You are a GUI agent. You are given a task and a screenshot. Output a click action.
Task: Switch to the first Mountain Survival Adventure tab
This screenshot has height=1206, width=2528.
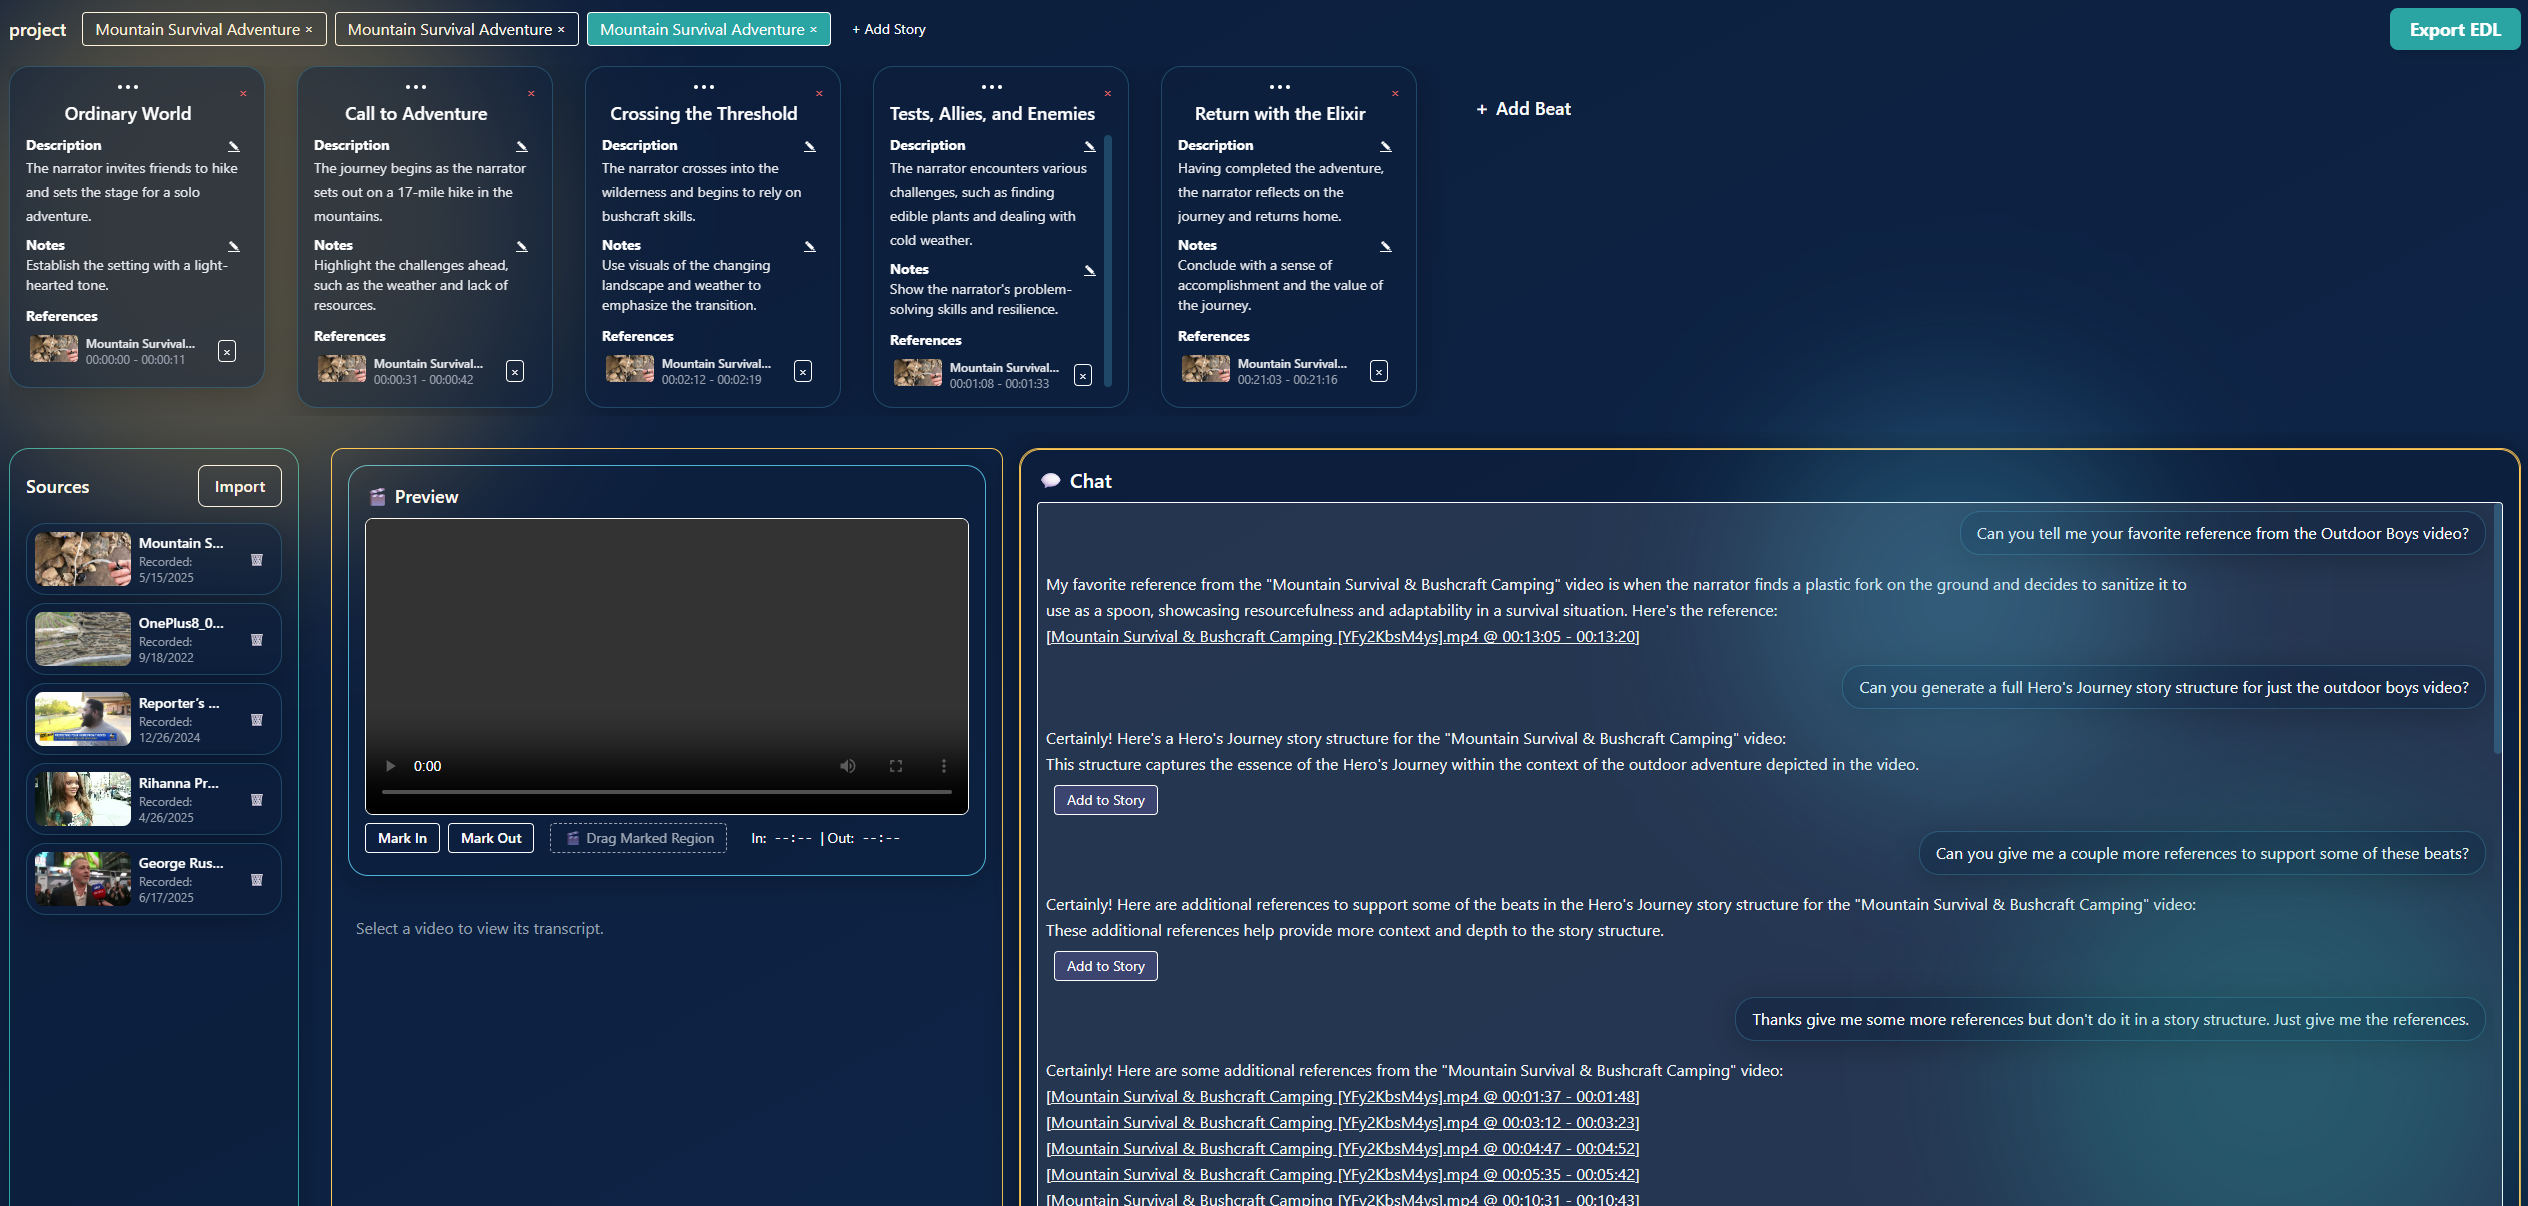tap(197, 30)
